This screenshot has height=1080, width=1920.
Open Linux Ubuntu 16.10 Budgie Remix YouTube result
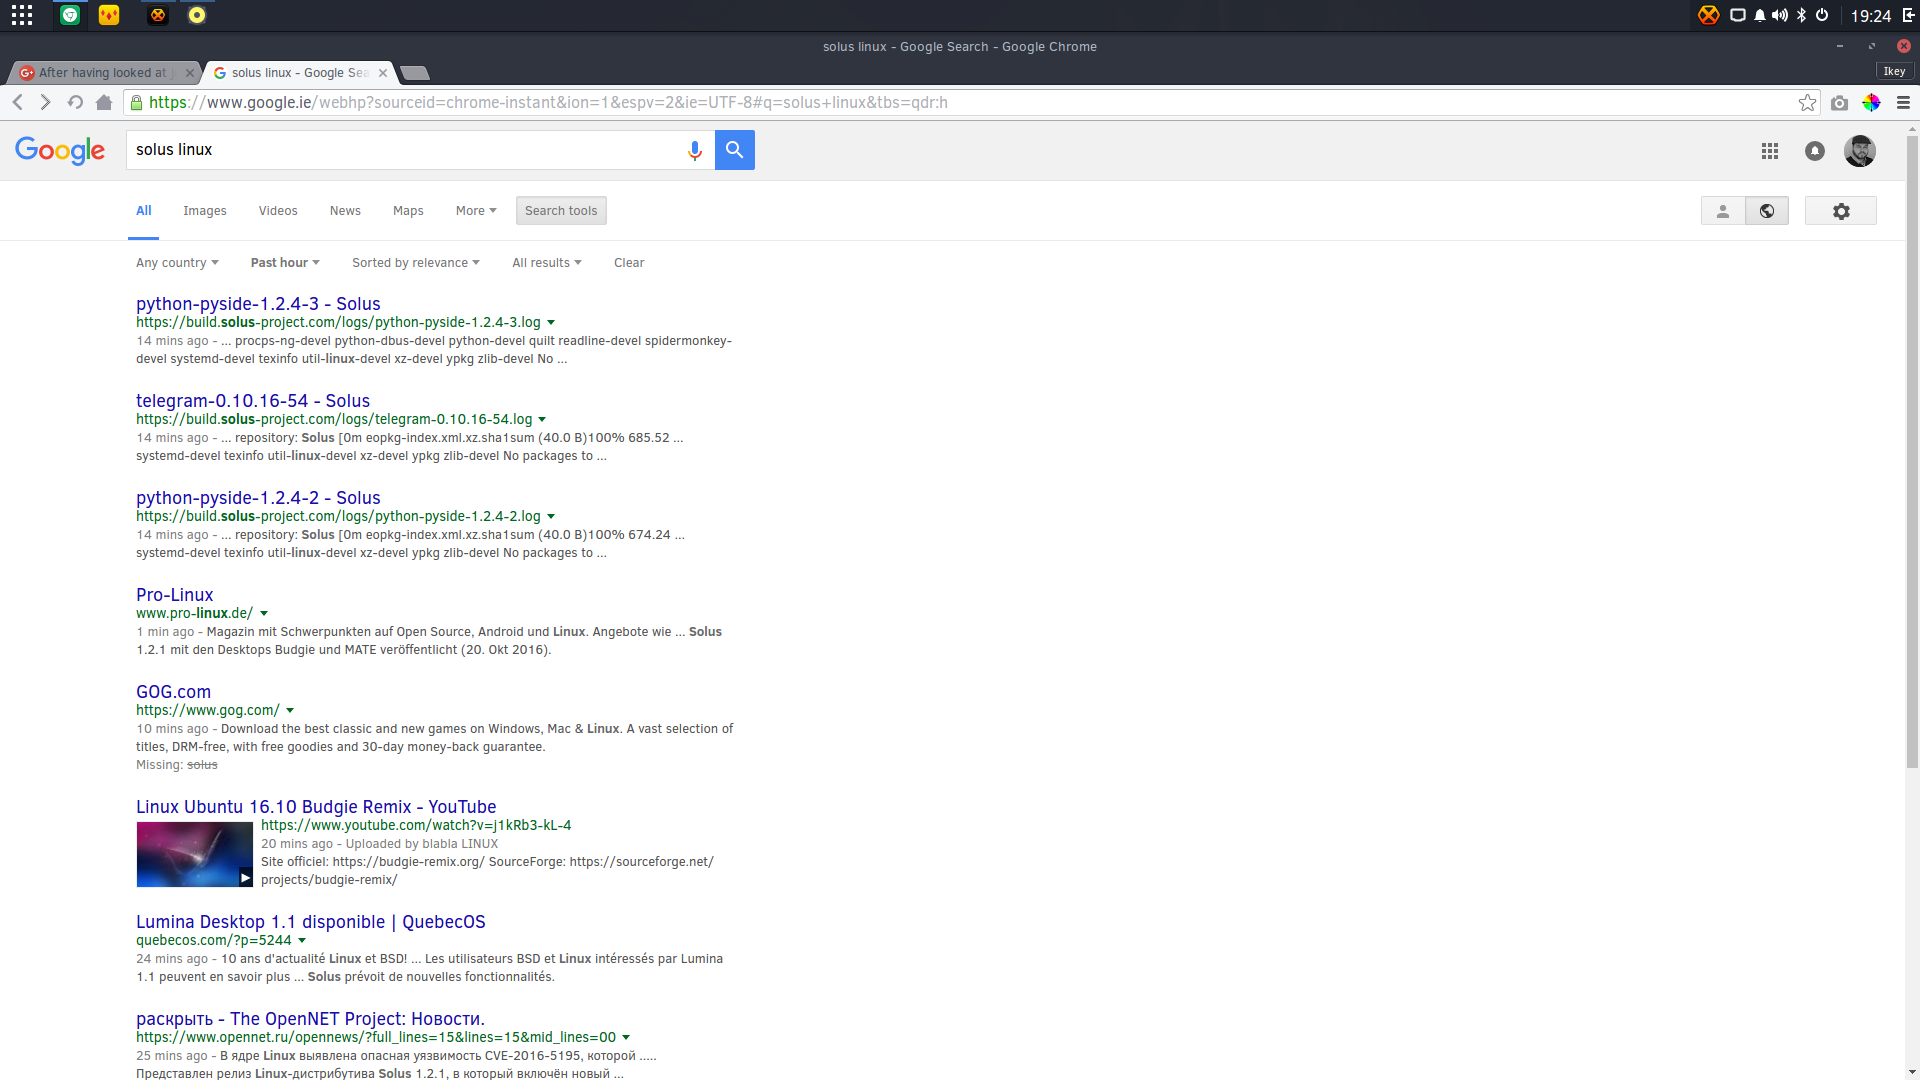316,807
